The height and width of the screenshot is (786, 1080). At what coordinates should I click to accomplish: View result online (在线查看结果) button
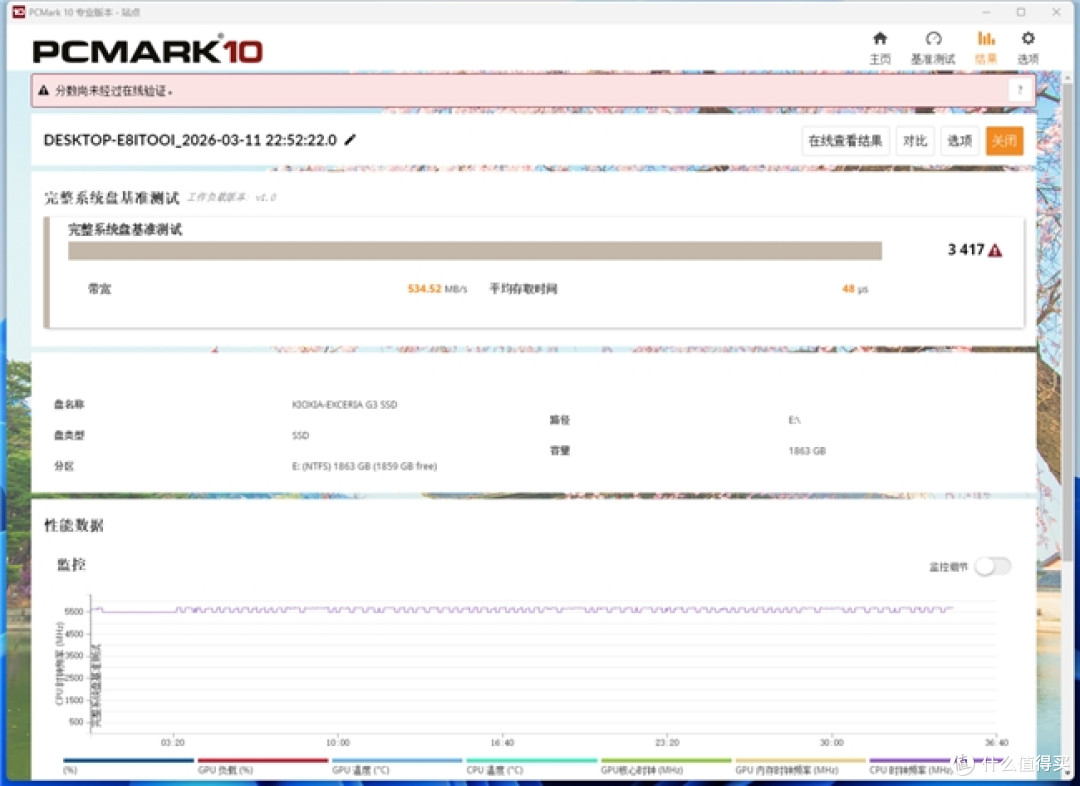[x=845, y=141]
